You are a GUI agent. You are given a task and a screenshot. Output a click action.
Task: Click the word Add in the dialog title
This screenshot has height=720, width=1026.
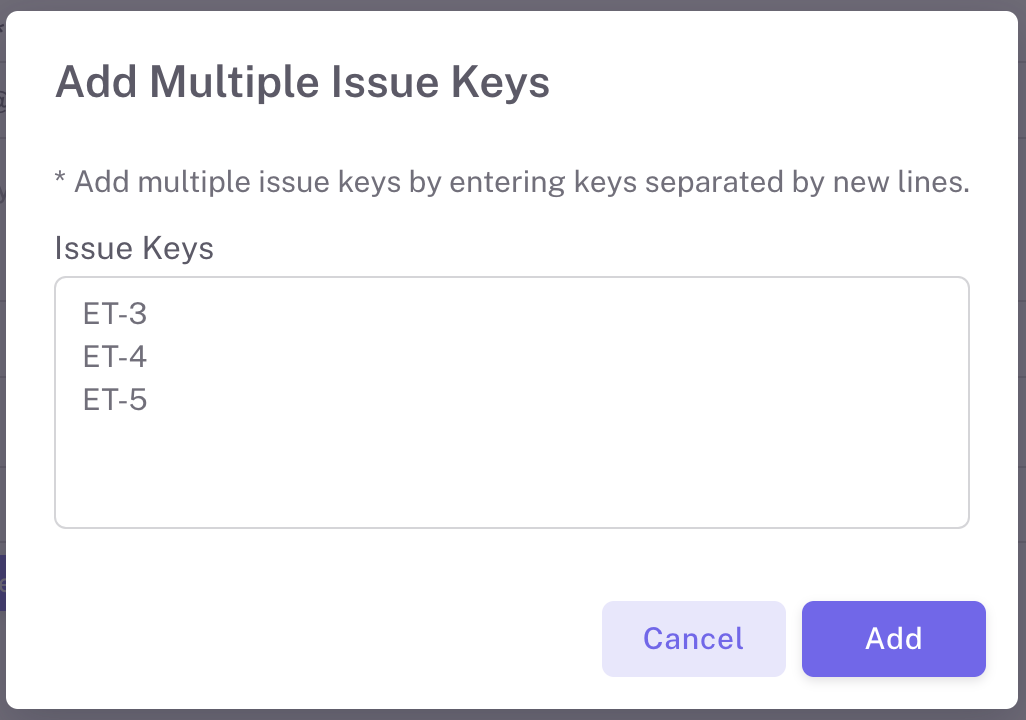coord(97,82)
